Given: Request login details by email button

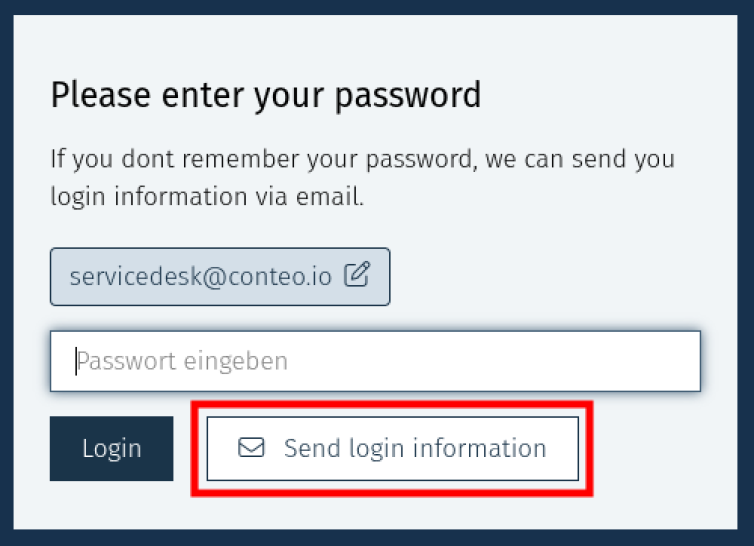Looking at the screenshot, I should [x=392, y=448].
